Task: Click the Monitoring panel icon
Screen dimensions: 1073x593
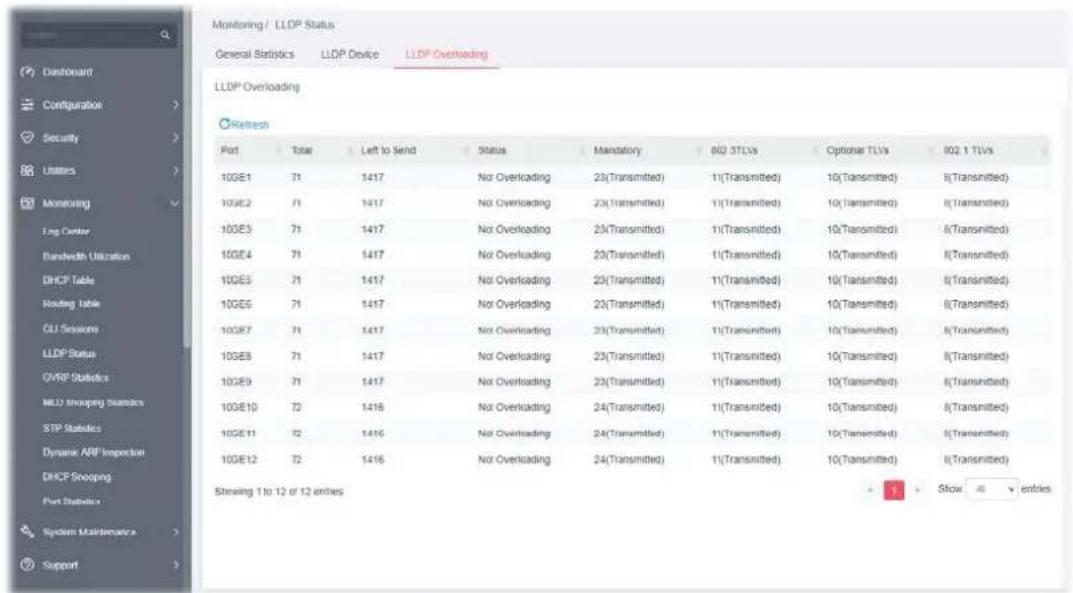Action: [x=27, y=203]
